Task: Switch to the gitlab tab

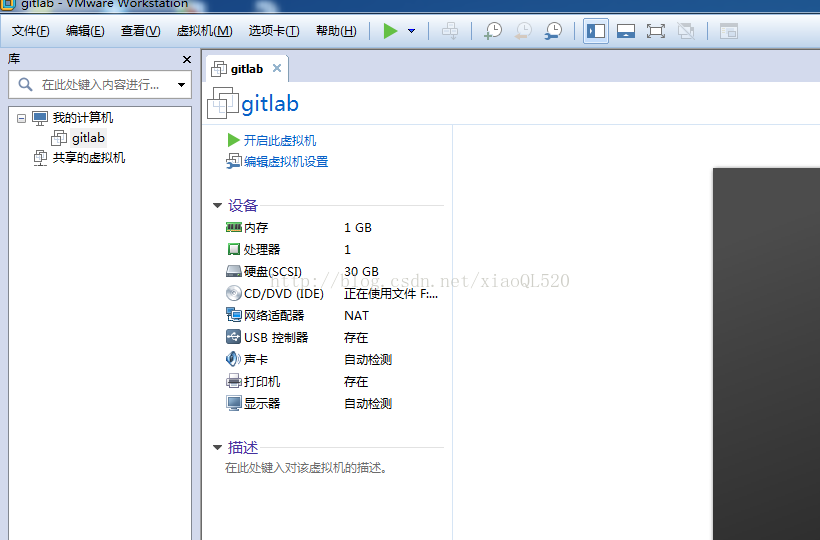Action: pyautogui.click(x=246, y=69)
